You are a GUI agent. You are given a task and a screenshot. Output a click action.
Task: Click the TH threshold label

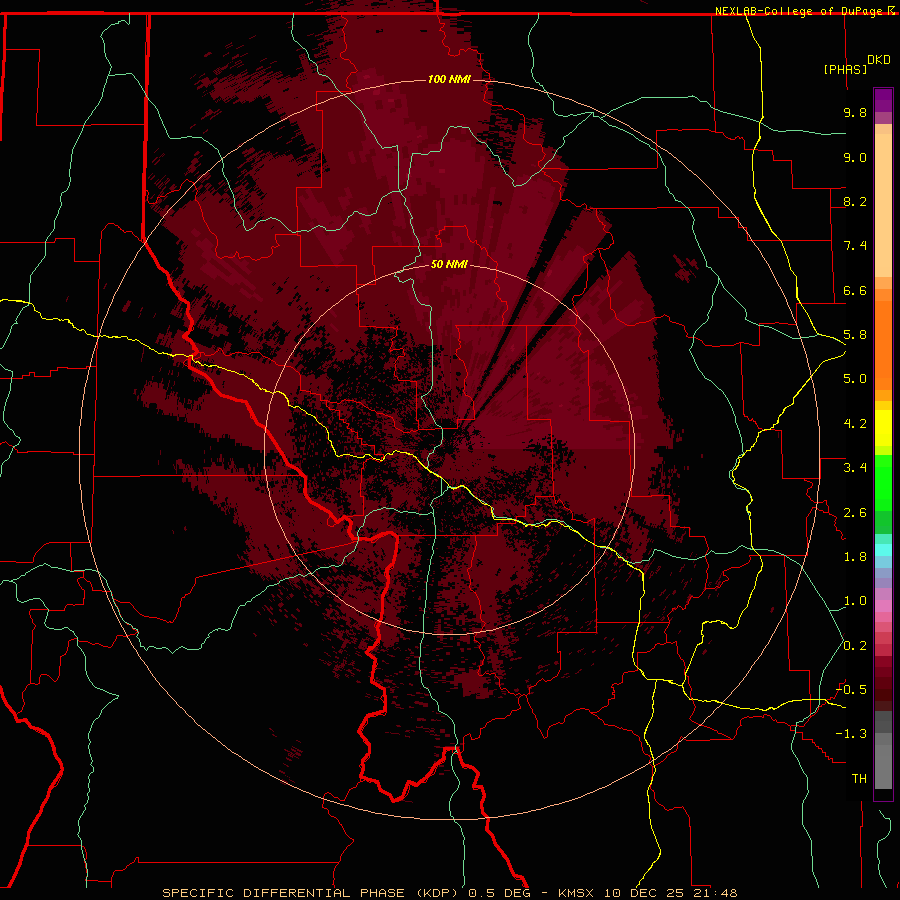click(x=859, y=779)
